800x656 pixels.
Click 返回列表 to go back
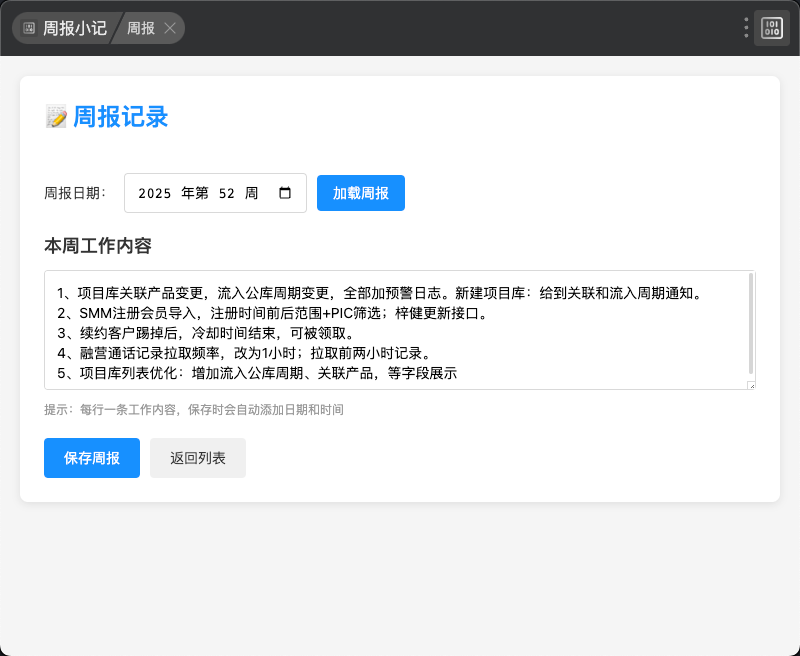[197, 458]
